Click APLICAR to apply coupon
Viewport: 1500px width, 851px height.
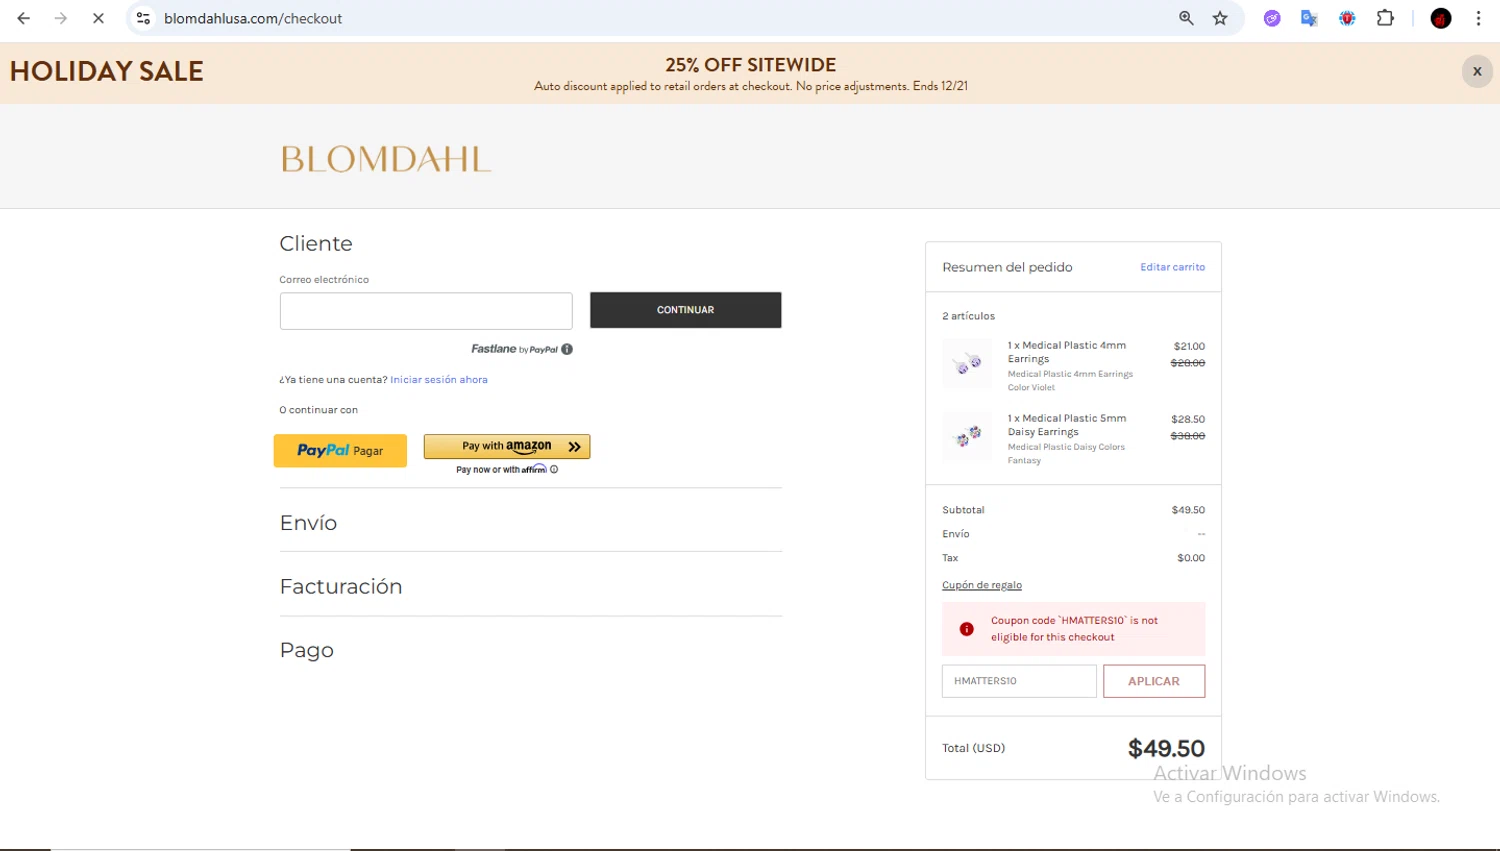pos(1154,681)
